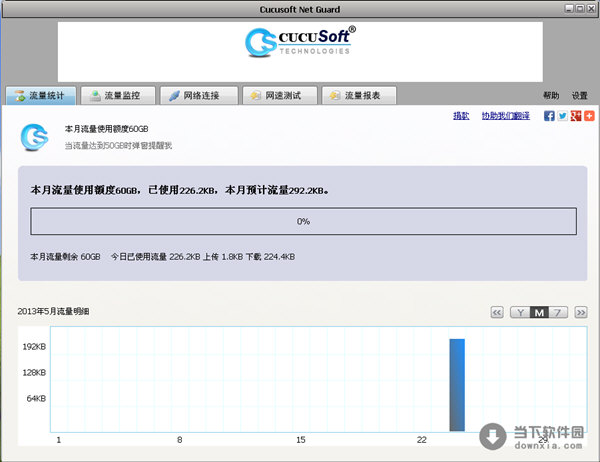Go to next period with >> button
This screenshot has height=462, width=600.
click(x=581, y=313)
